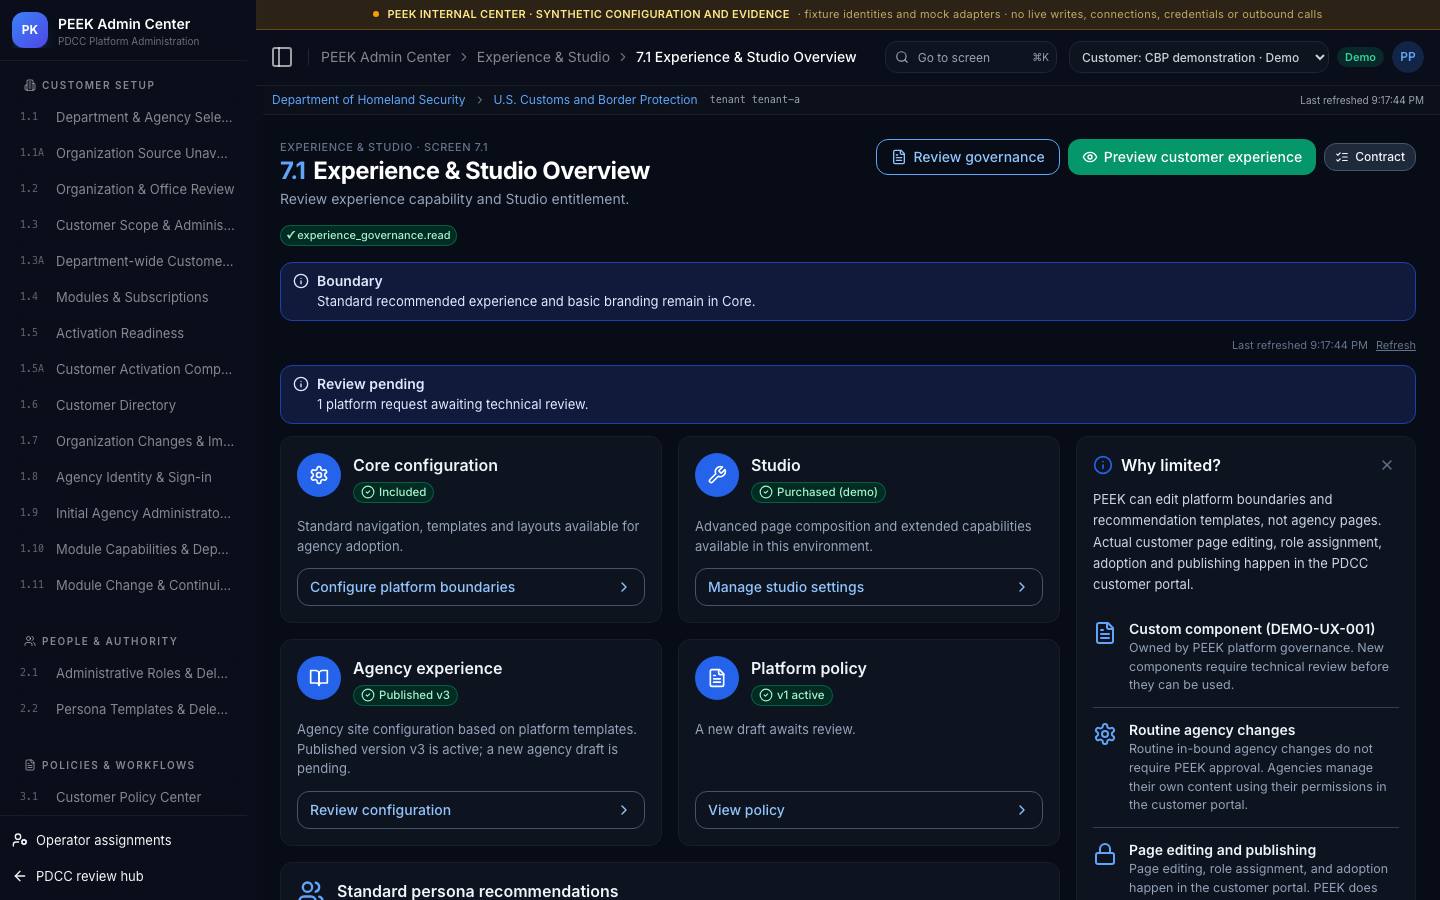Click the Agency experience book icon
This screenshot has height=900, width=1440.
(x=319, y=678)
